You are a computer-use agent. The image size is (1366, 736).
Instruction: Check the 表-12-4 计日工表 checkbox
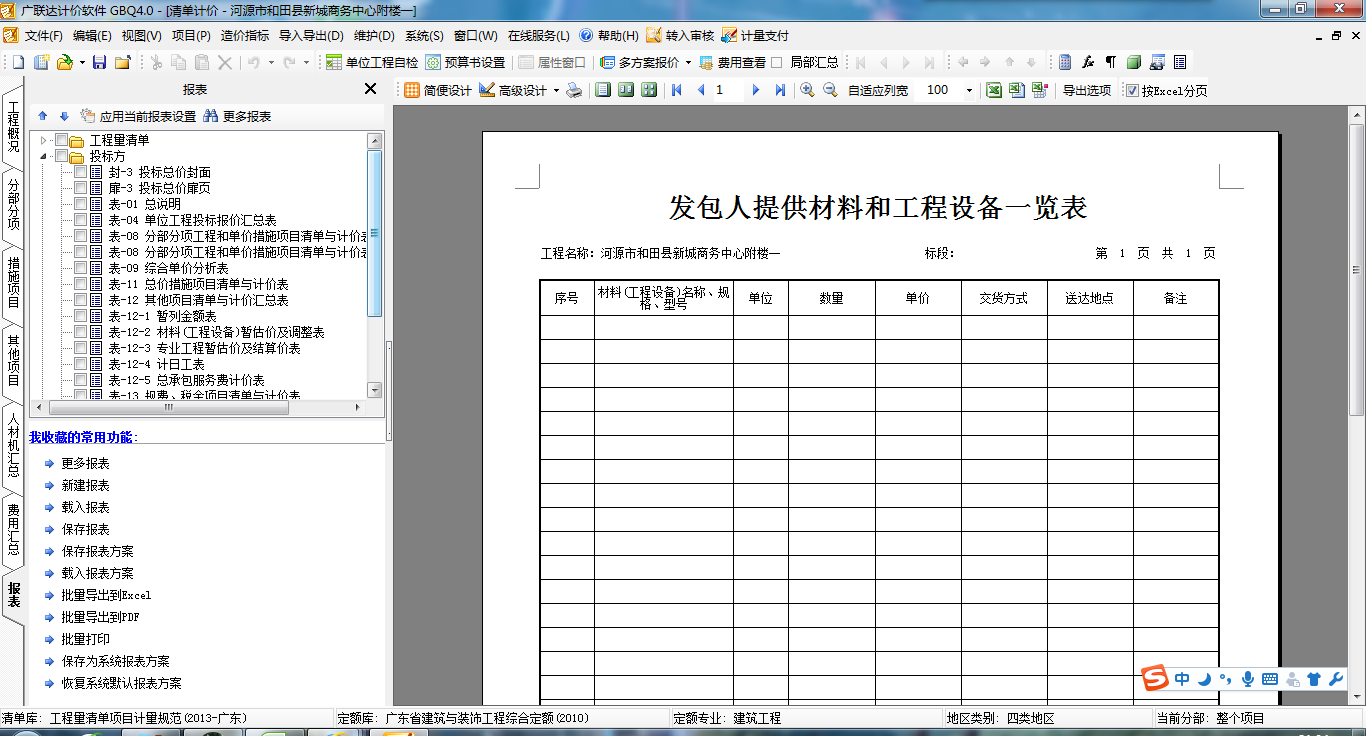click(x=80, y=364)
